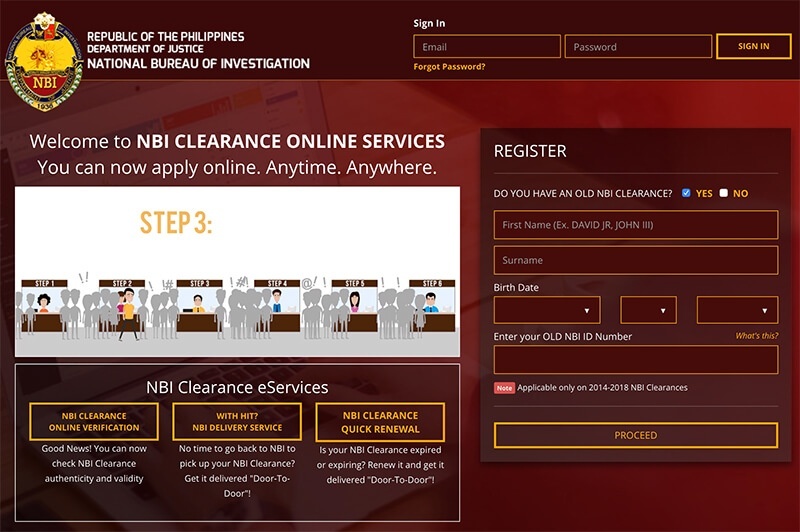Click 'Welcome to NBI CLEARANCE ONLINE SERVICES' heading
Screen dimensions: 800x532
(237, 141)
